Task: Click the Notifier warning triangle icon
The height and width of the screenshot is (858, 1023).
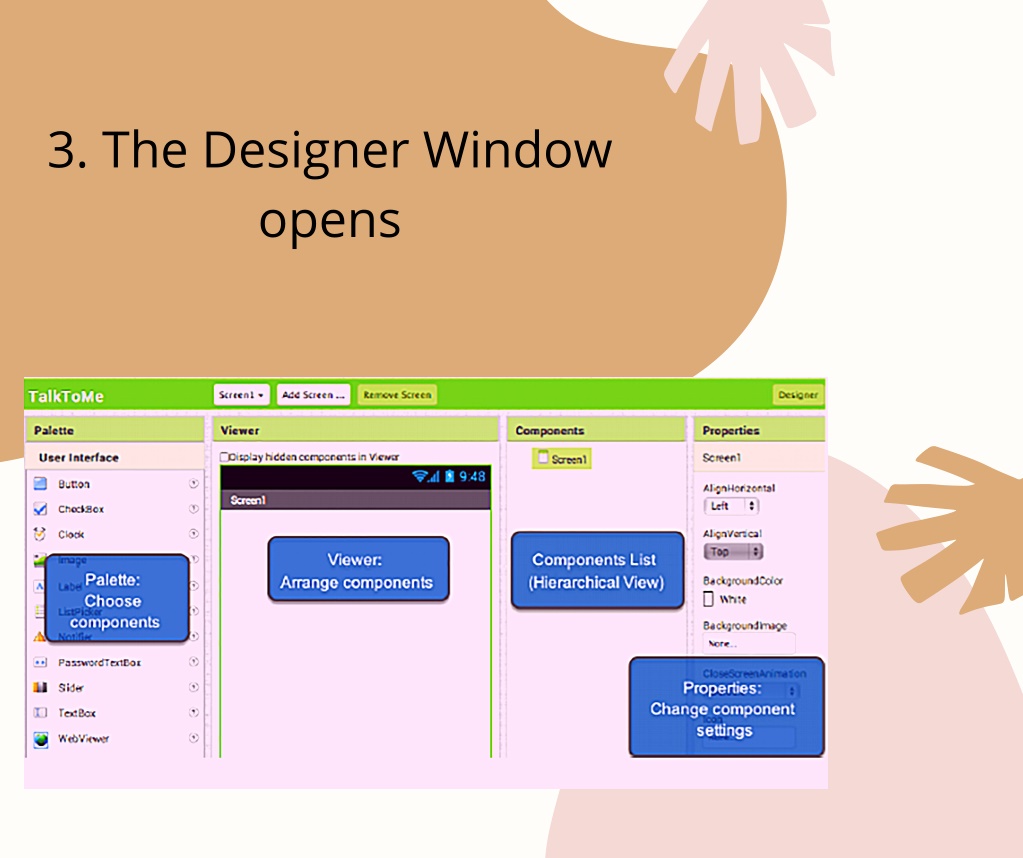Action: pyautogui.click(x=38, y=637)
